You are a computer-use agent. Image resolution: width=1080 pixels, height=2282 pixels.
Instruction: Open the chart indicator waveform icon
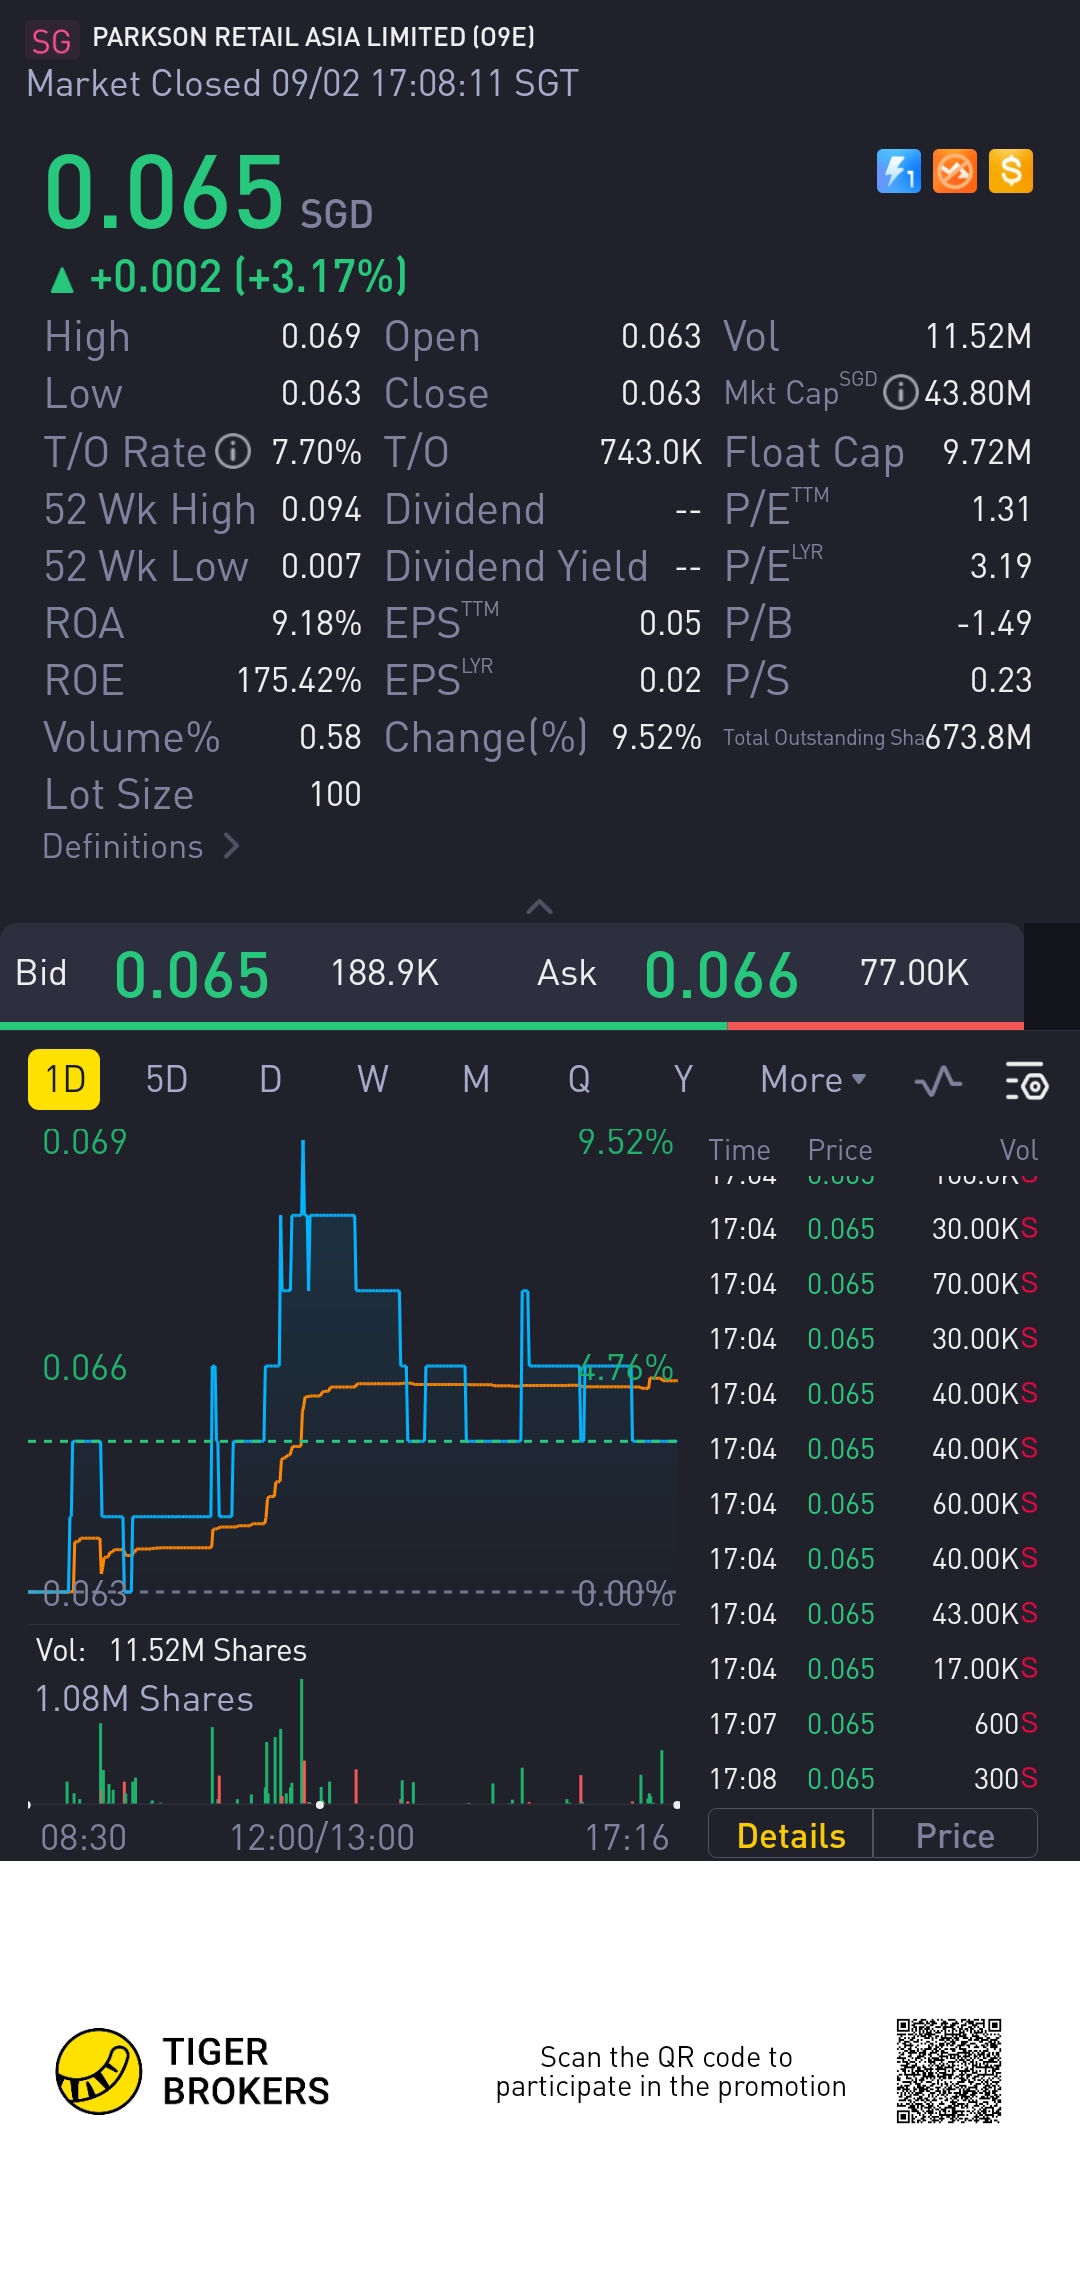coord(938,1080)
